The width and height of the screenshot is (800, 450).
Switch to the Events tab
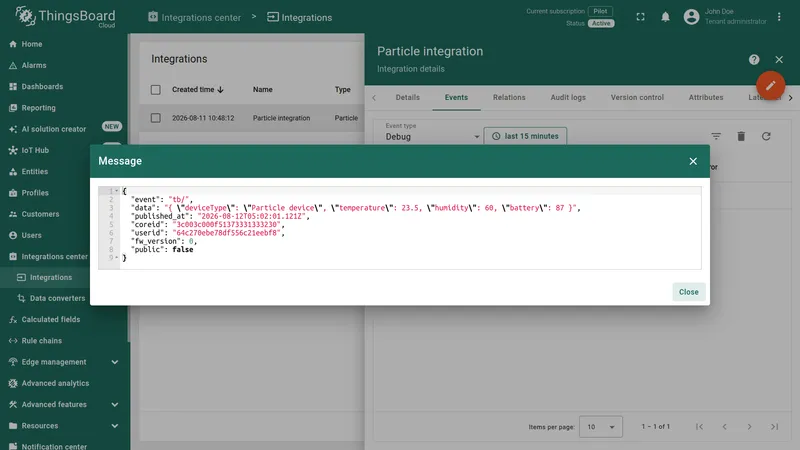tap(456, 97)
